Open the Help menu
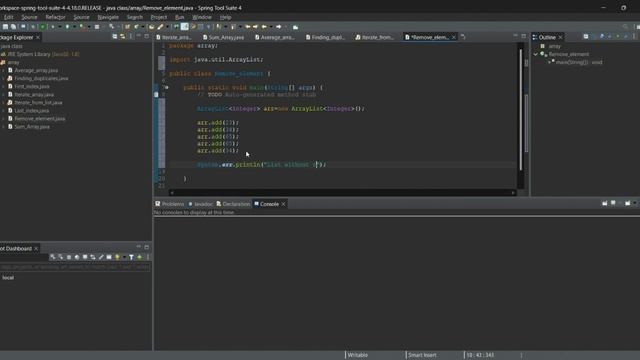Viewport: 640px width, 360px height. click(226, 17)
